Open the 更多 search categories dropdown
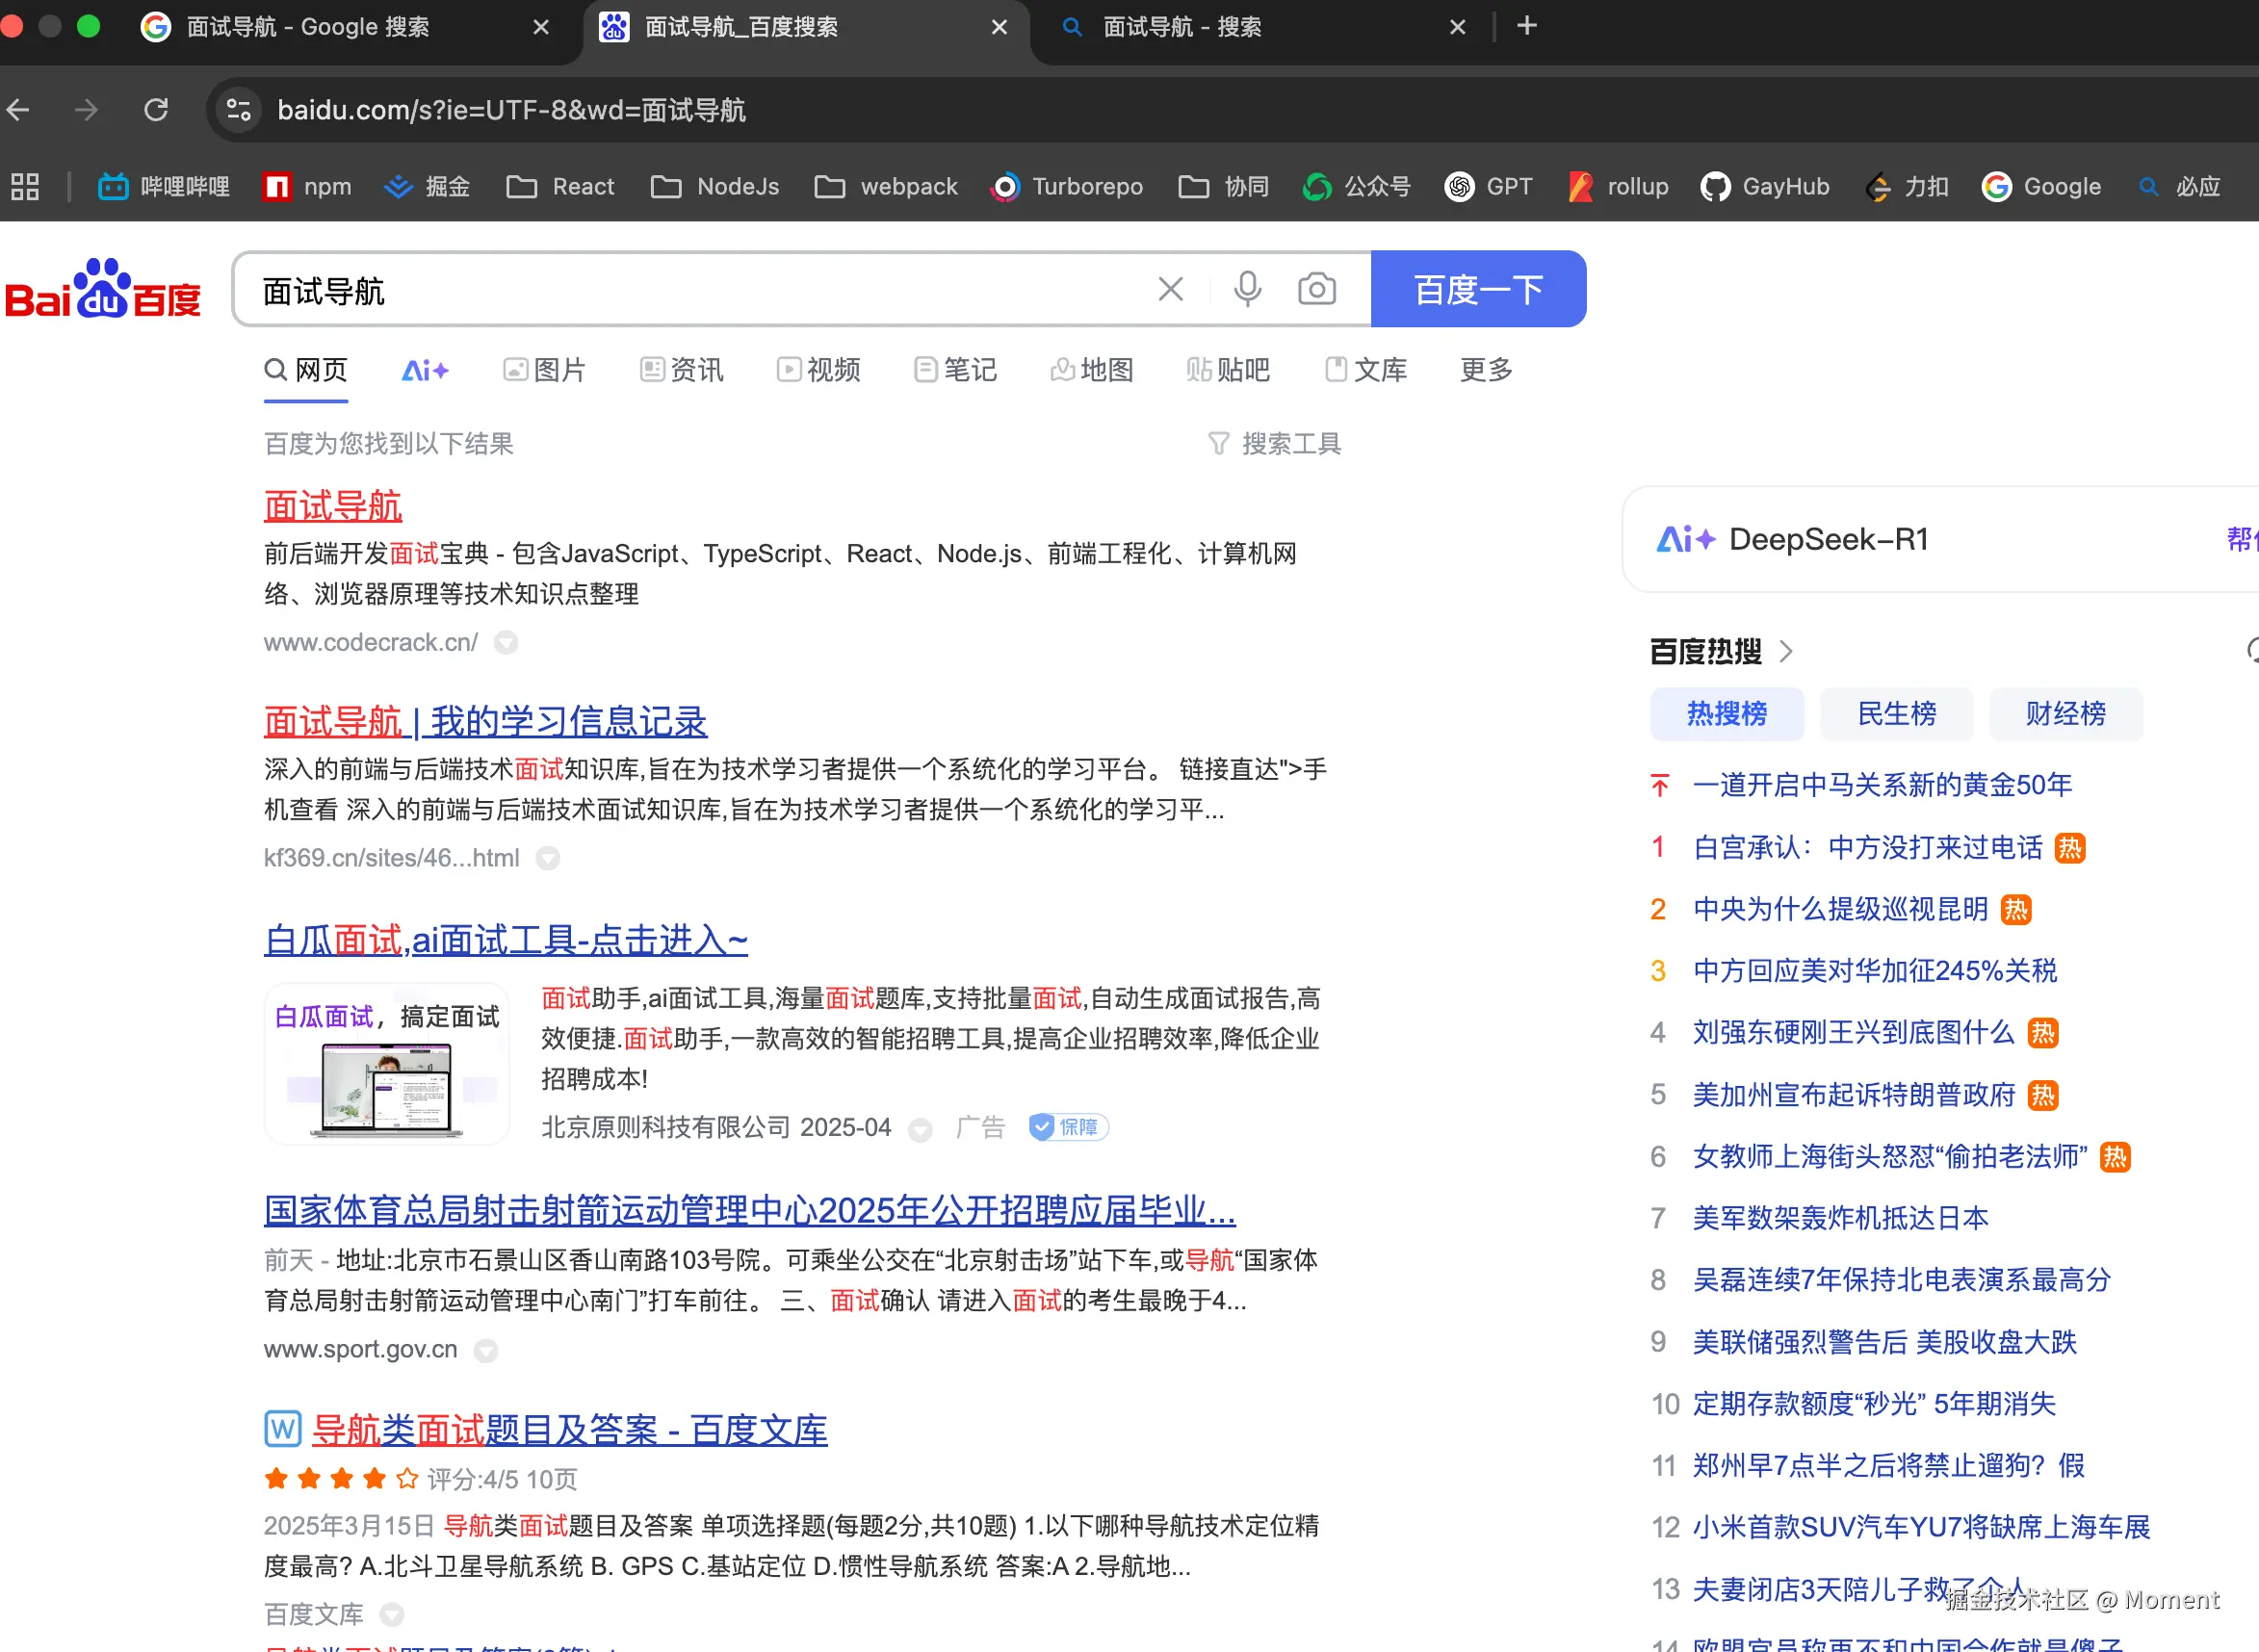The image size is (2259, 1652). click(x=1484, y=369)
